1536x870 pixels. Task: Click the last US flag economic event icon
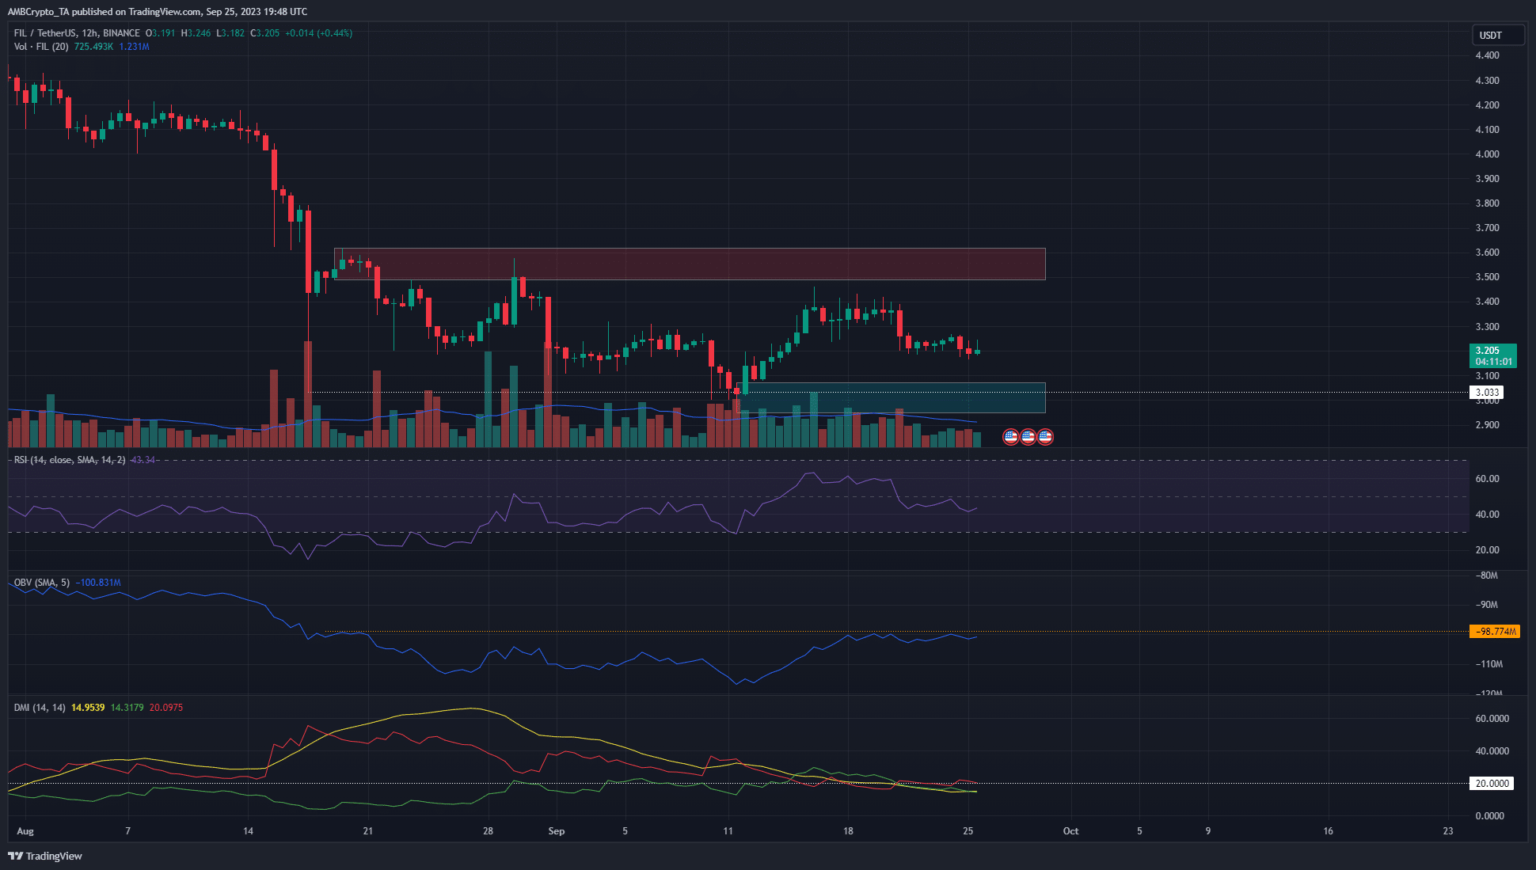[x=1045, y=437]
